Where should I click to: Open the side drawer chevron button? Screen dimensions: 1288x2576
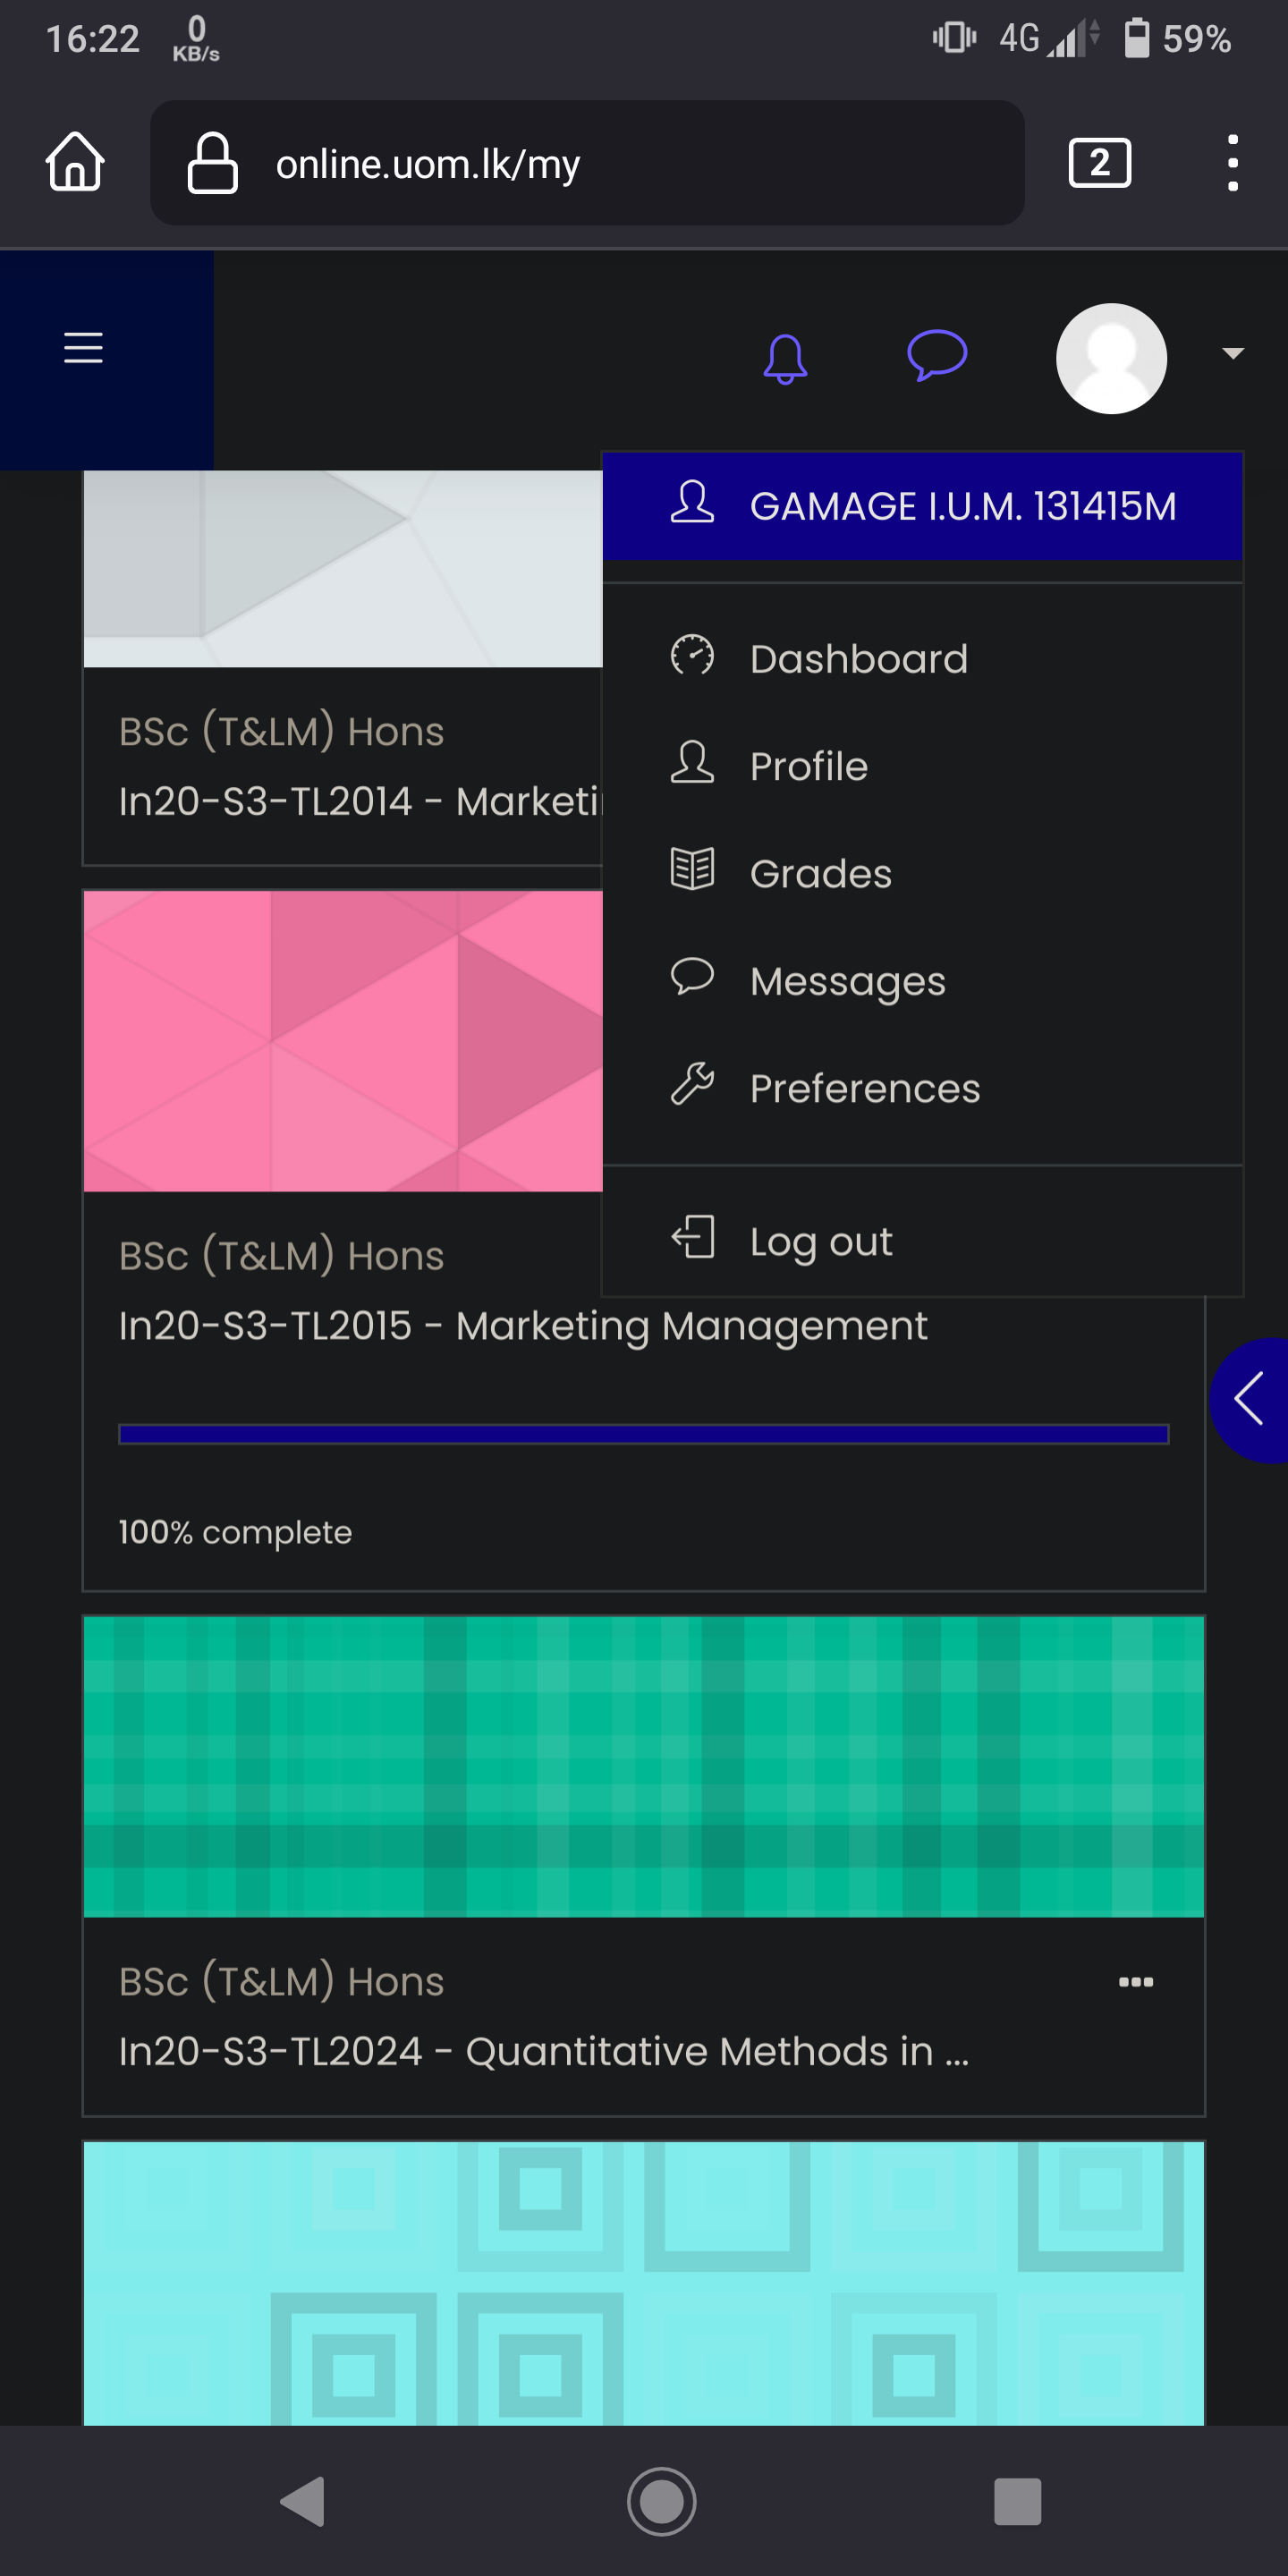tap(1249, 1400)
